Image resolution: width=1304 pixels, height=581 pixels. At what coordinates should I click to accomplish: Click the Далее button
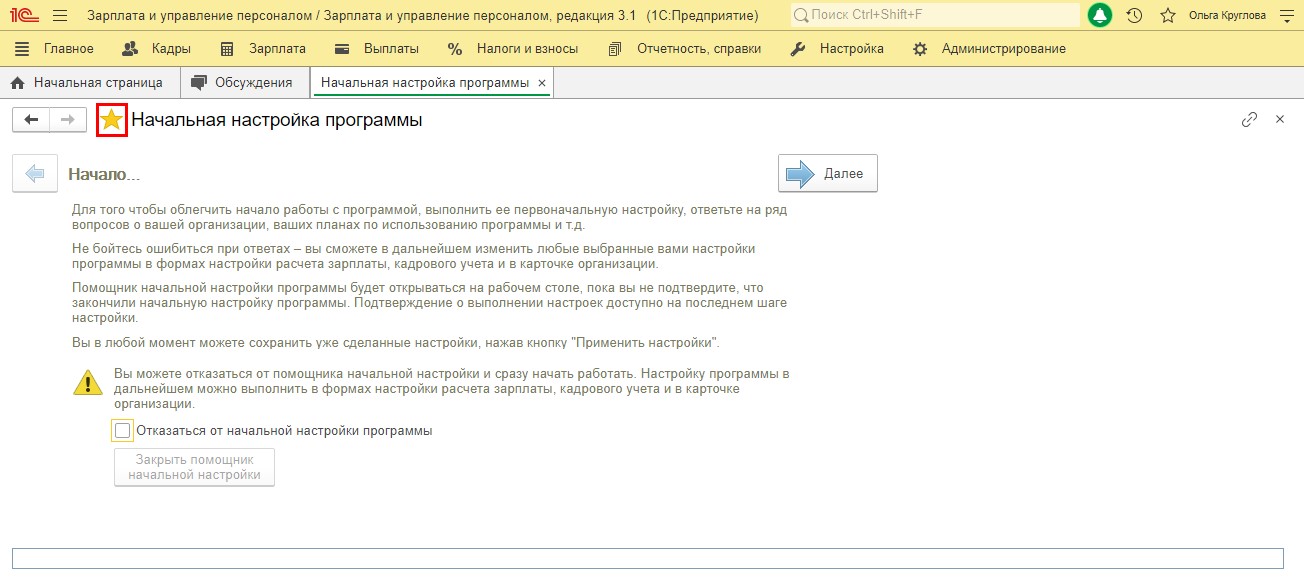pyautogui.click(x=828, y=174)
